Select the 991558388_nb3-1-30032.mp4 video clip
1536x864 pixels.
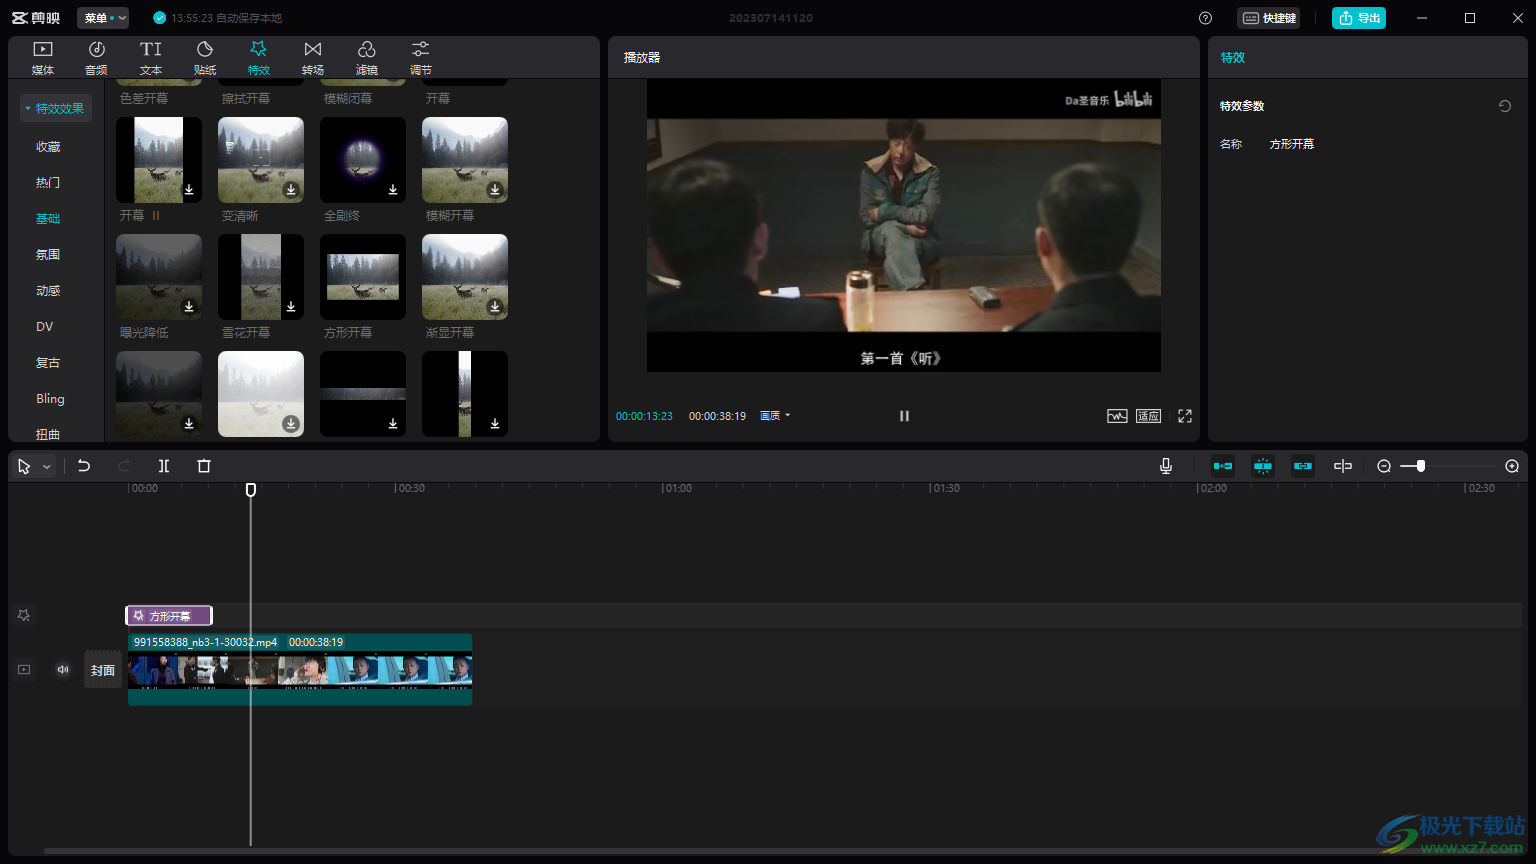(300, 669)
